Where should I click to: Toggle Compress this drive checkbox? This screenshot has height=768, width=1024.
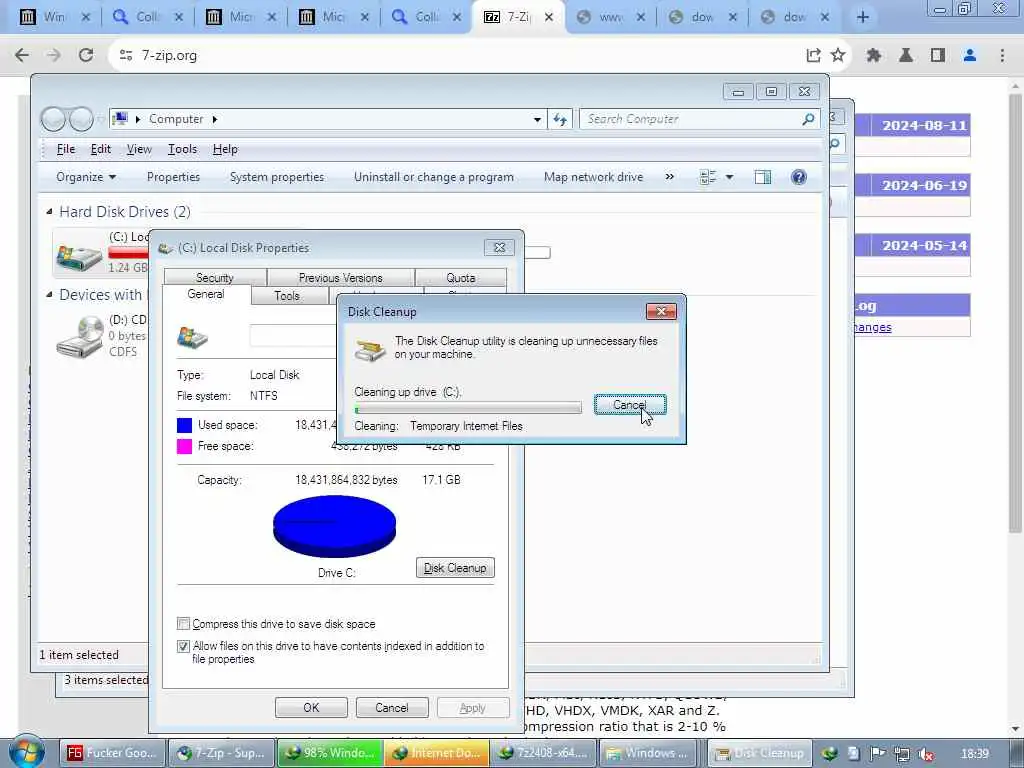(184, 624)
